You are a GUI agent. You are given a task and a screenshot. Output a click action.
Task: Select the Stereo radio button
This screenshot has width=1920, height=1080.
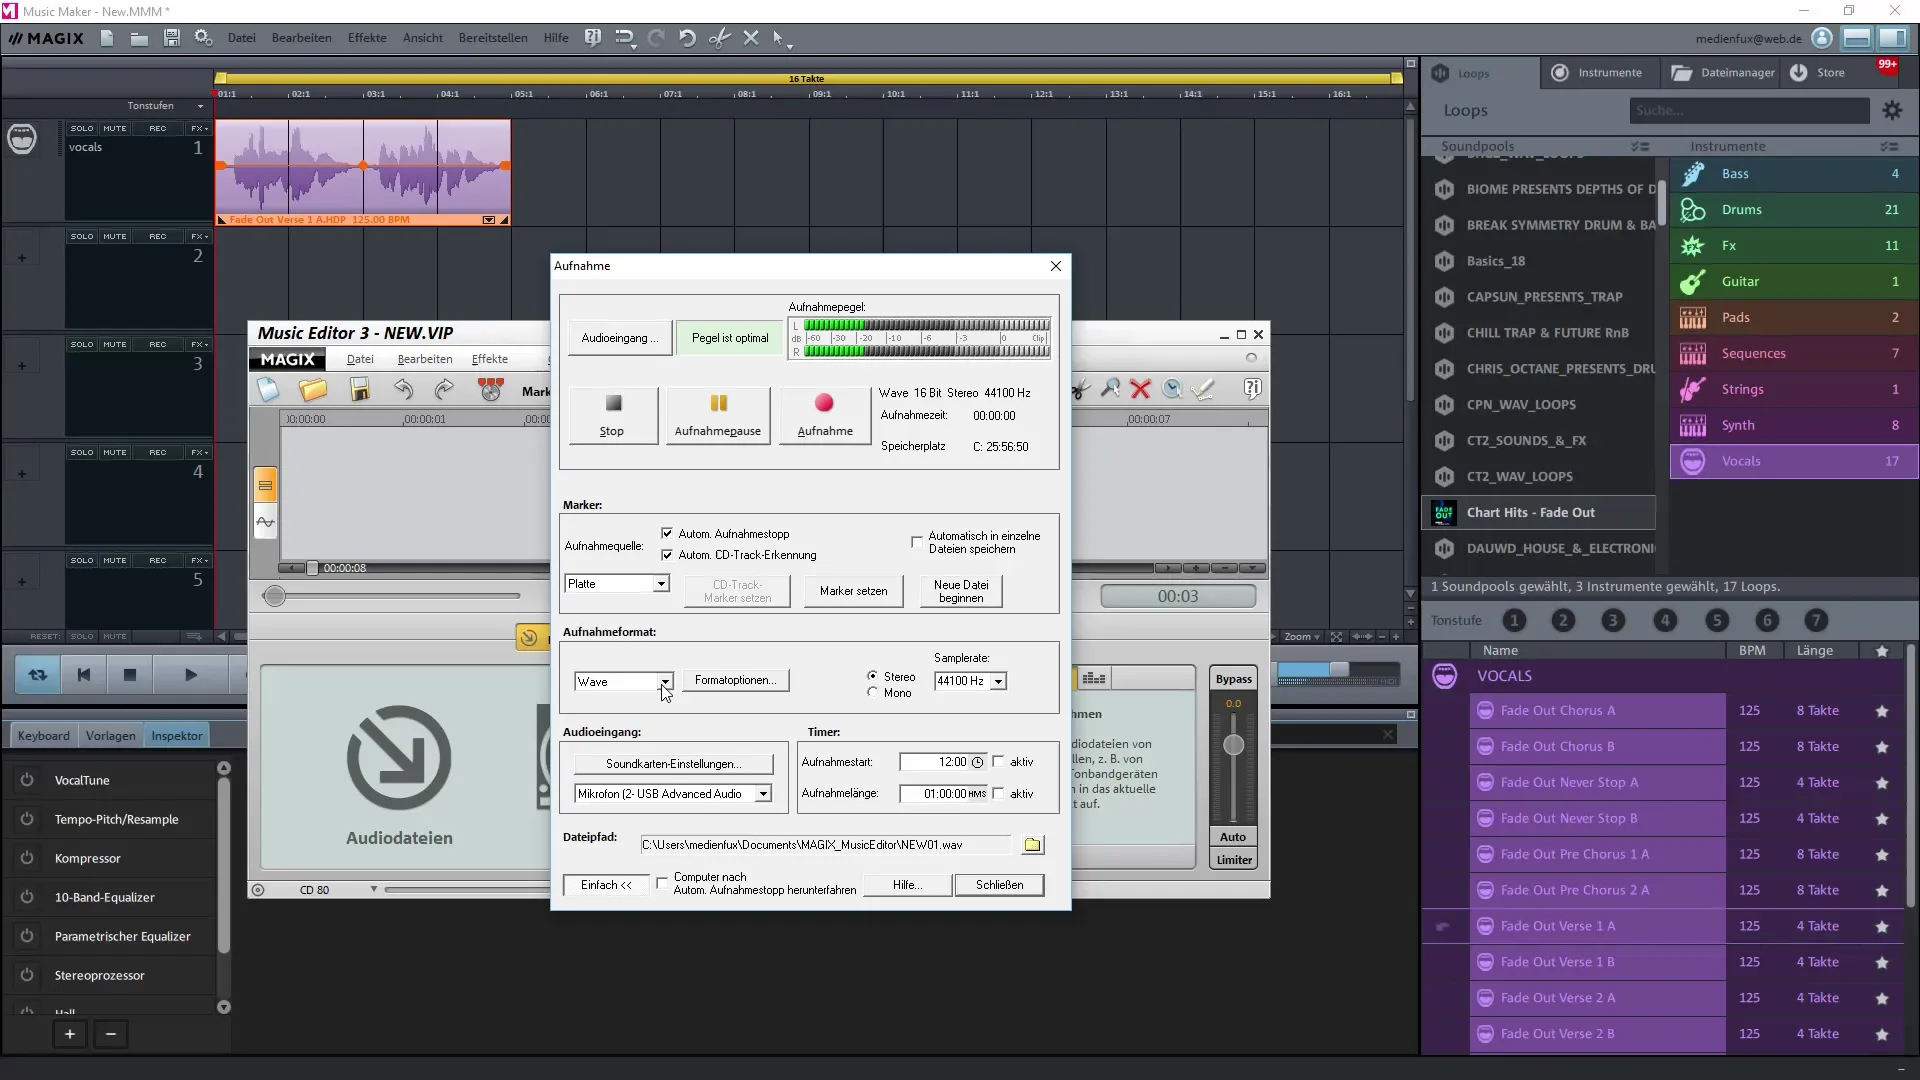873,677
